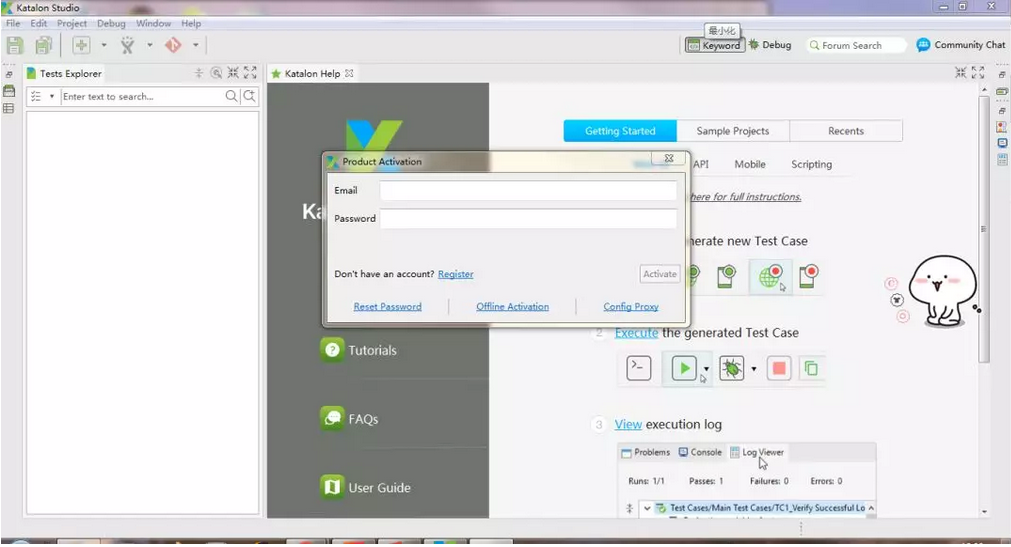The width and height of the screenshot is (1011, 547).
Task: Click the Config Proxy link
Action: click(631, 306)
